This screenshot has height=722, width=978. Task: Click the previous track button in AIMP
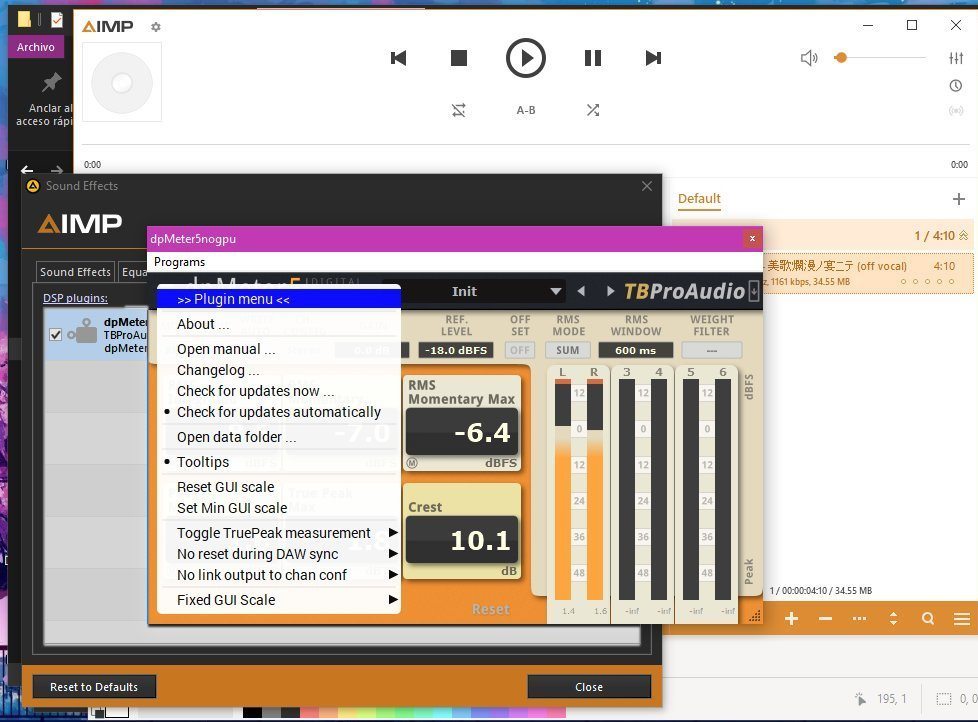coord(398,58)
